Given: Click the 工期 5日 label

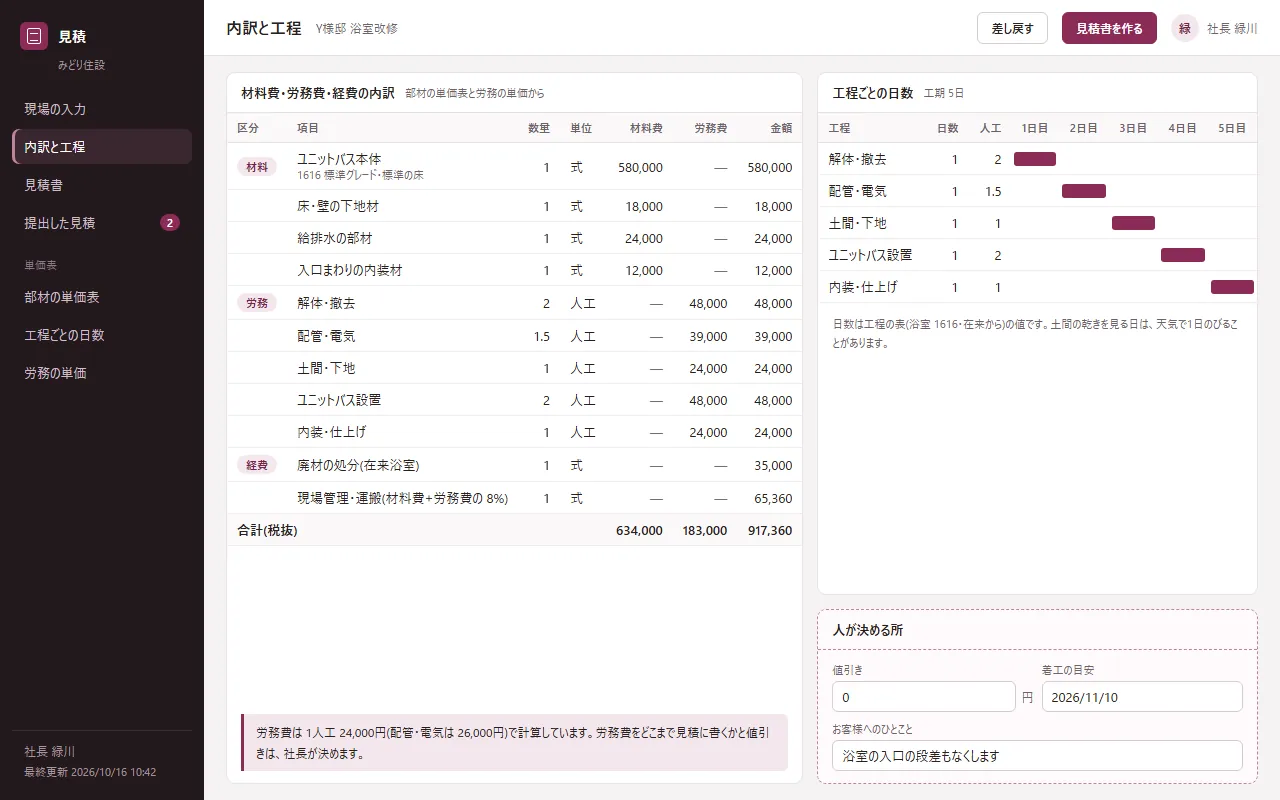Looking at the screenshot, I should pos(944,93).
